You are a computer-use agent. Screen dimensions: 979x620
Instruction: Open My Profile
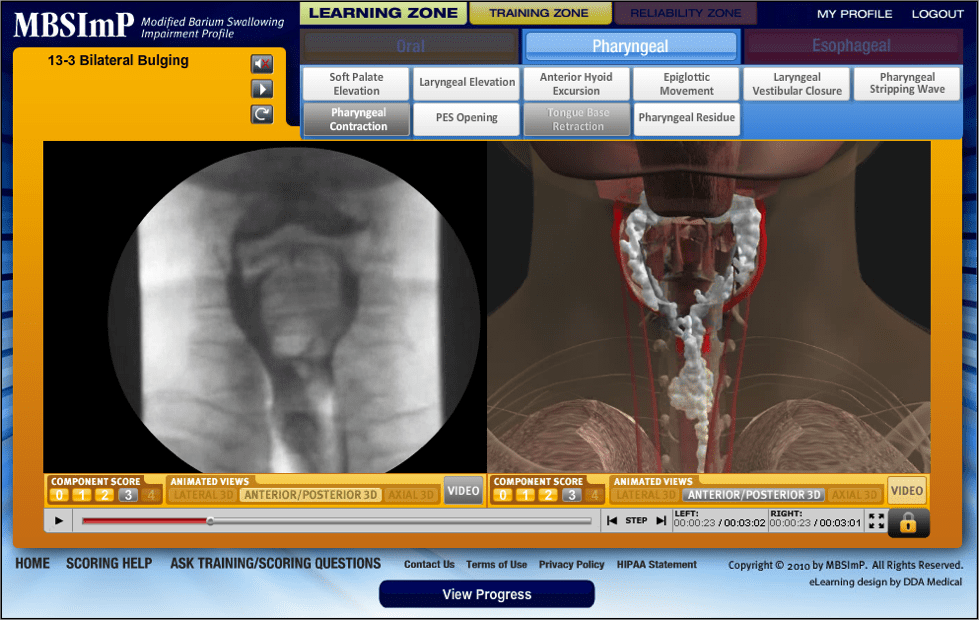coord(854,14)
